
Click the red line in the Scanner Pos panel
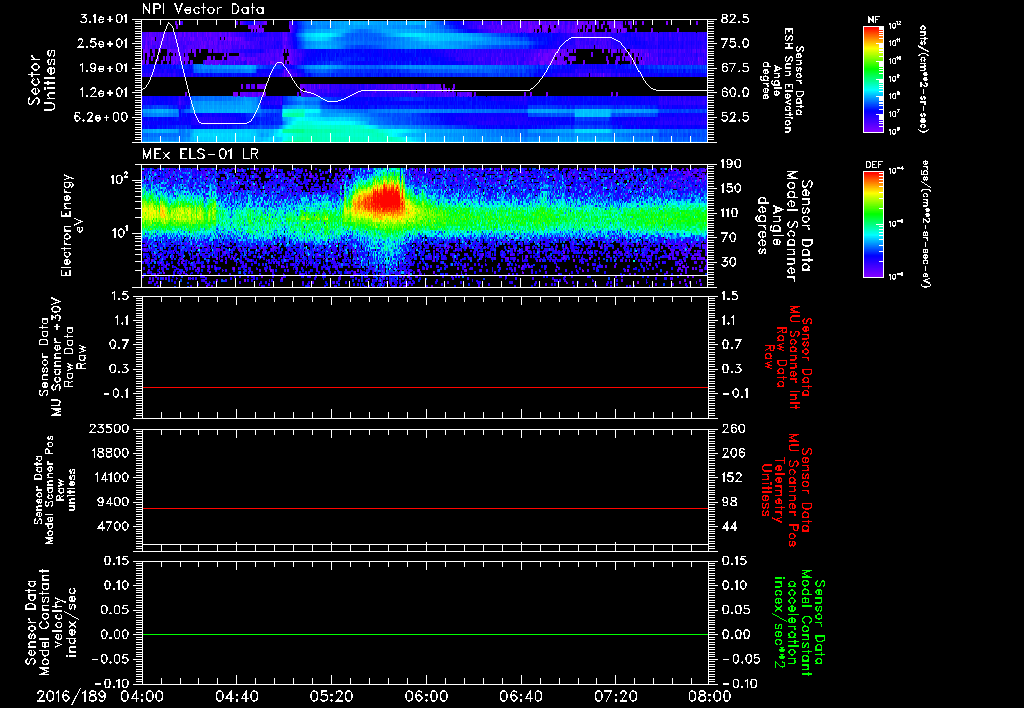tap(425, 508)
